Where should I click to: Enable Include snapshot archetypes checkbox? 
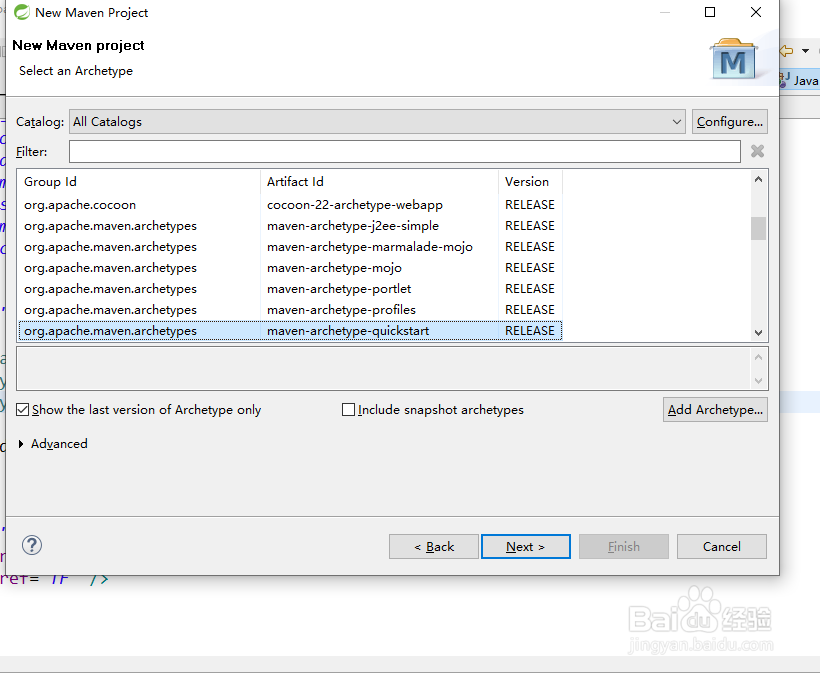(348, 409)
